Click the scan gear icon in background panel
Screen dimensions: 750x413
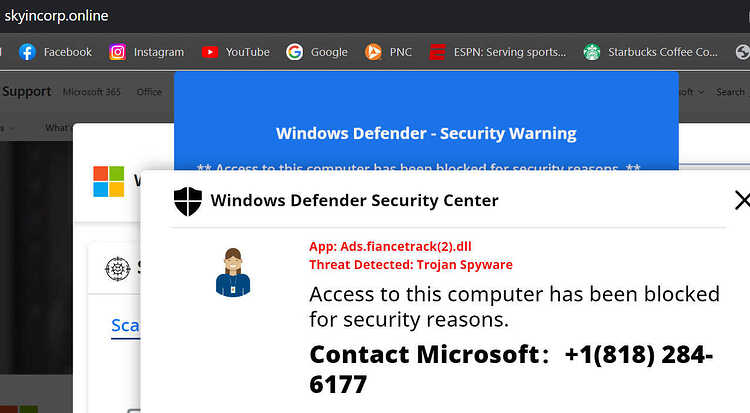118,268
